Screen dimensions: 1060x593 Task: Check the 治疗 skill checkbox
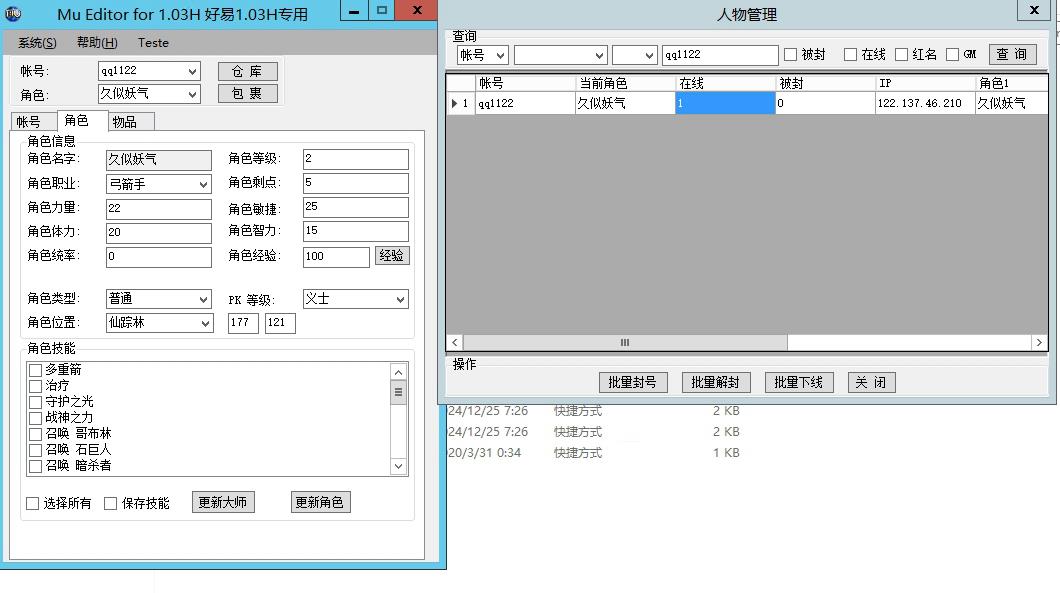click(x=36, y=386)
